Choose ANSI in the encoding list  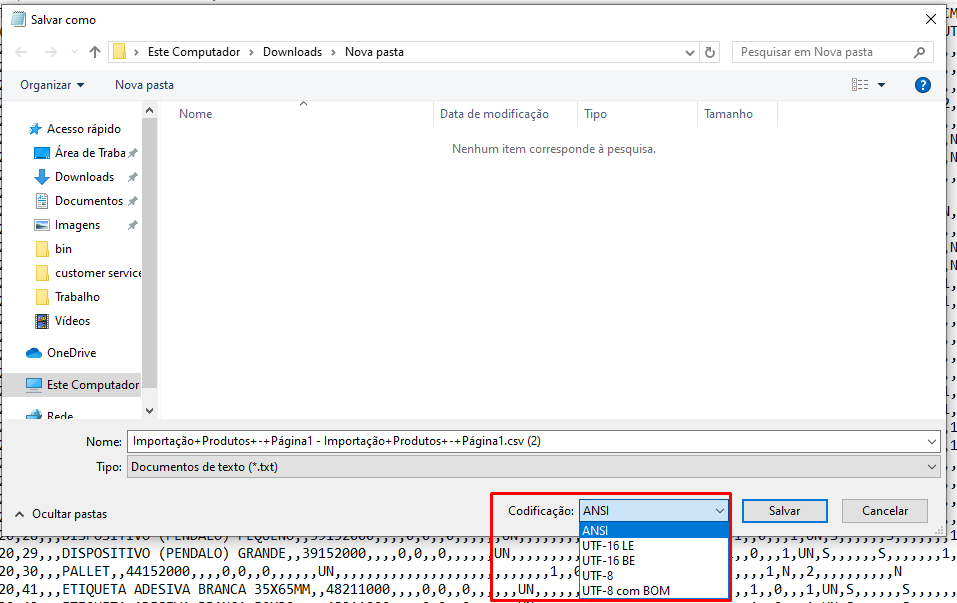[654, 530]
